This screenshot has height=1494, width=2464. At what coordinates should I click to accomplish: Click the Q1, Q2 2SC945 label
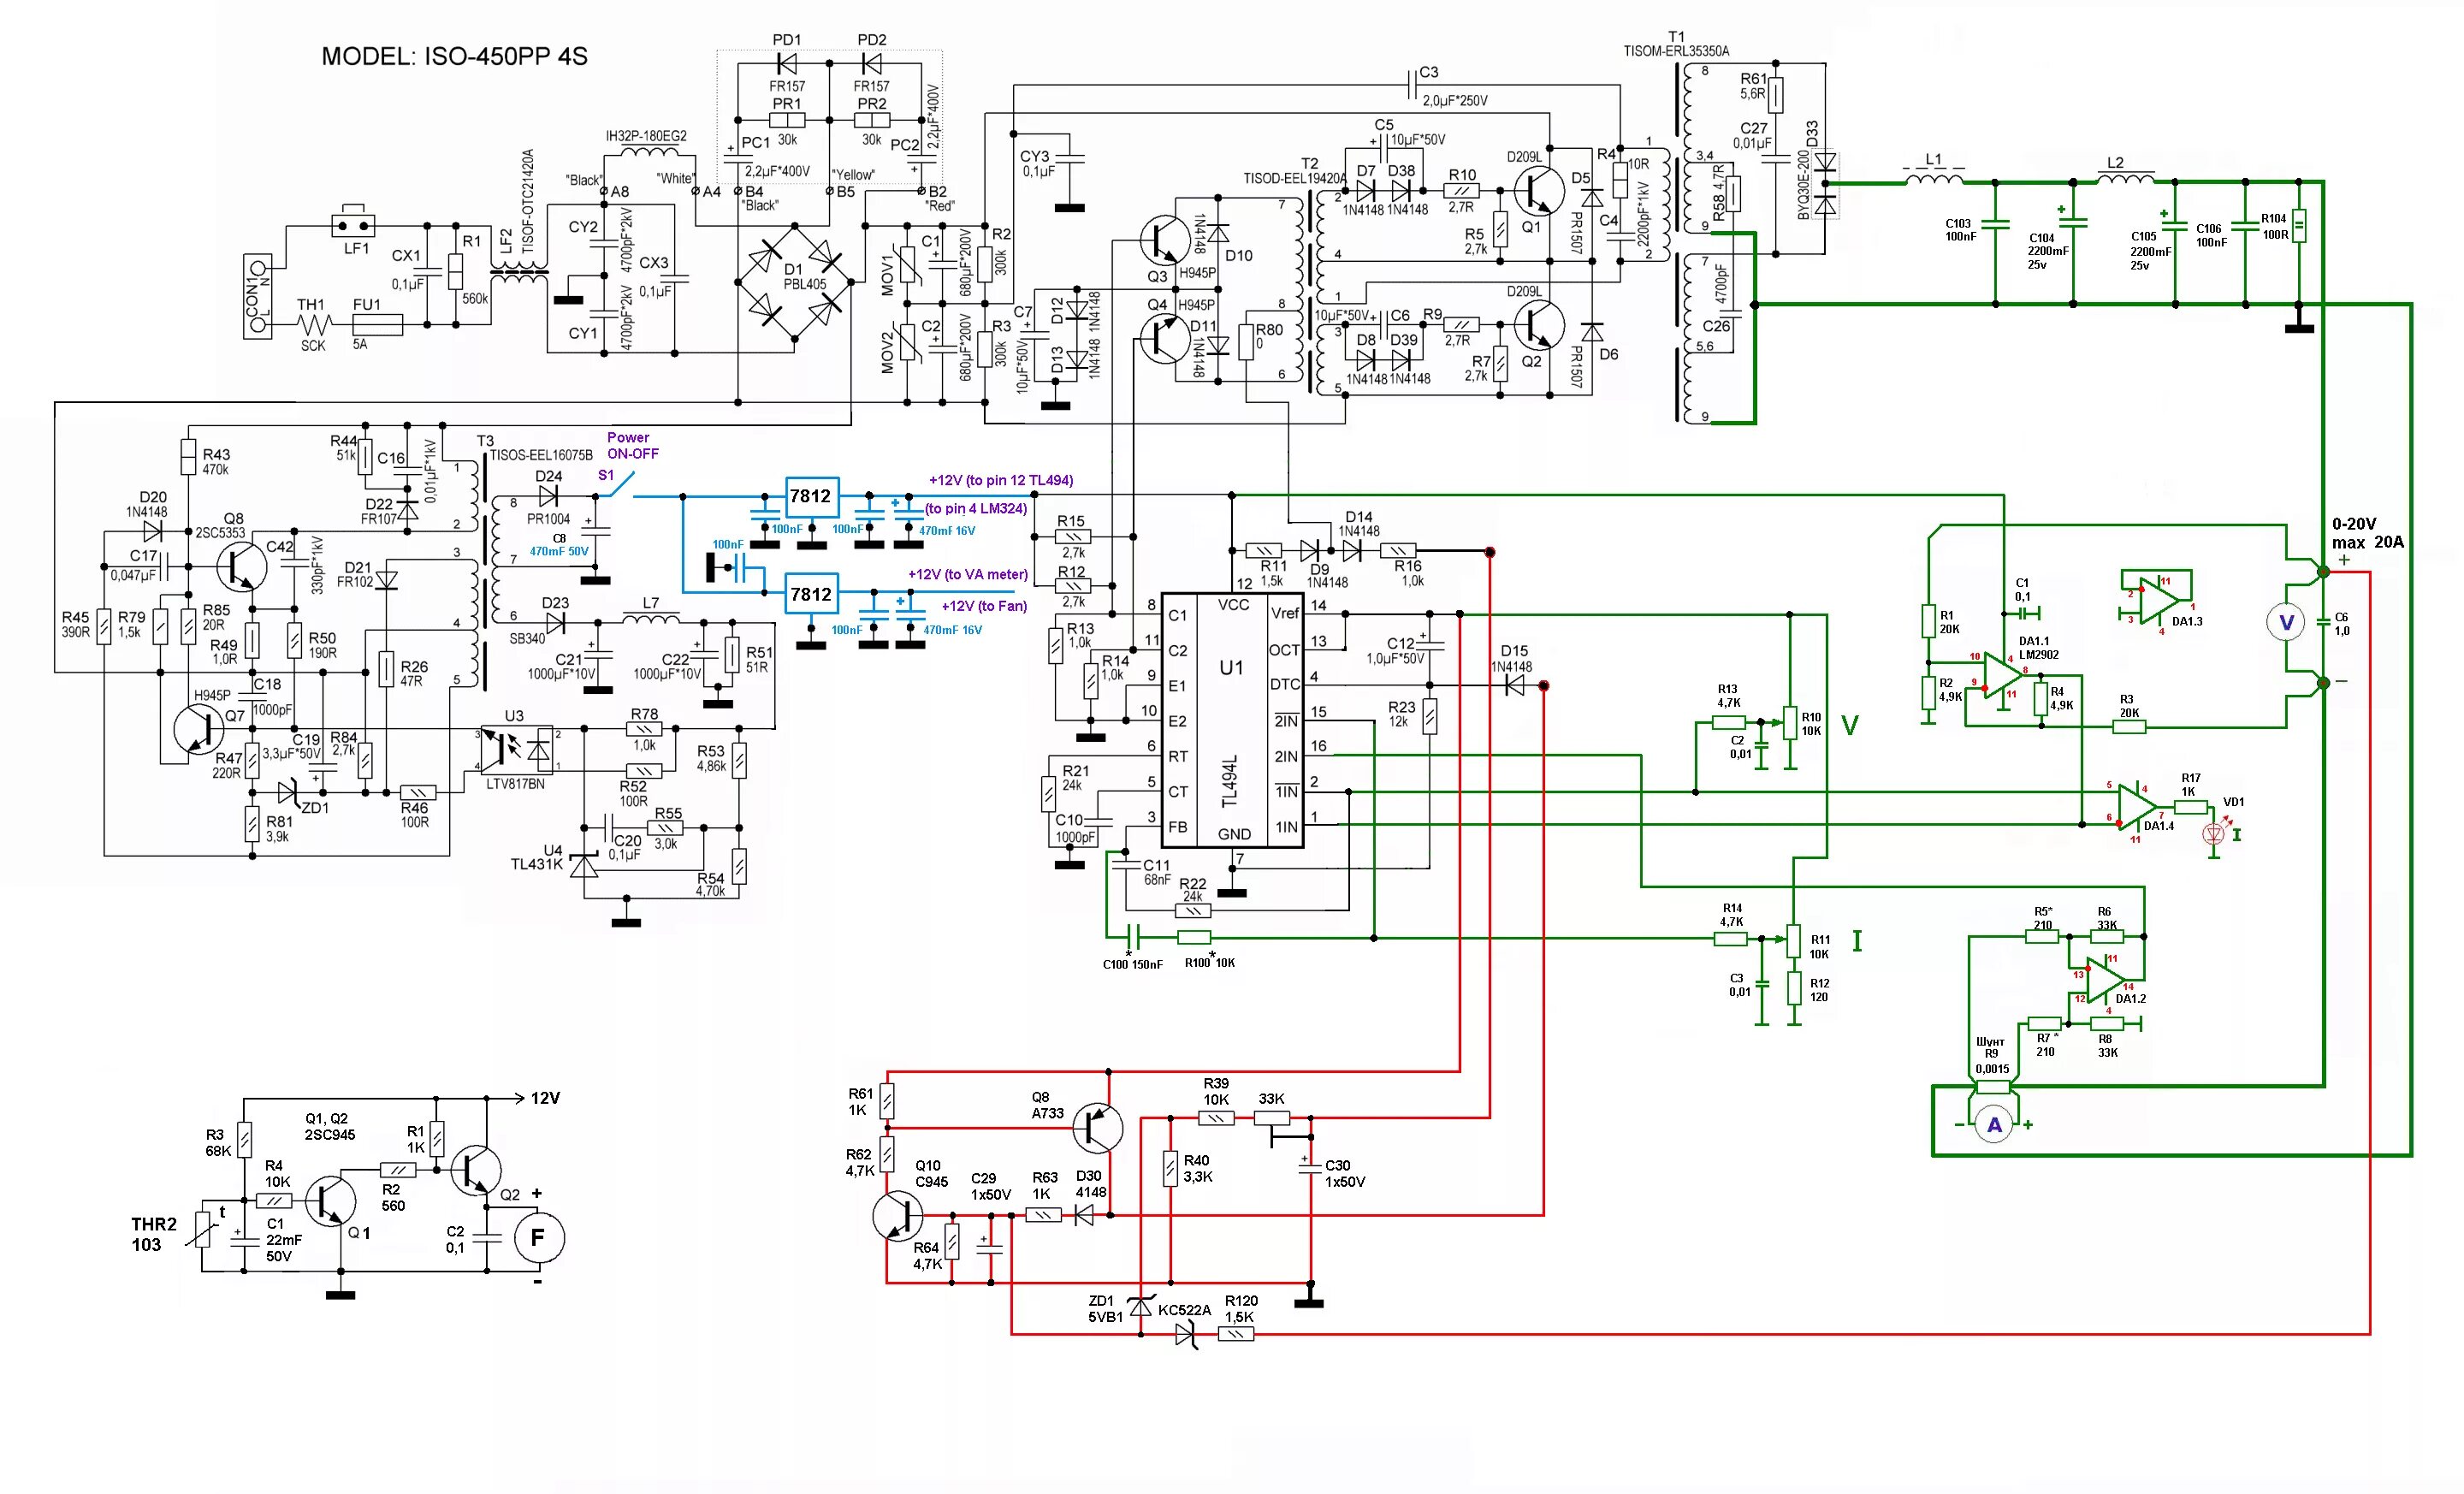pyautogui.click(x=329, y=1127)
